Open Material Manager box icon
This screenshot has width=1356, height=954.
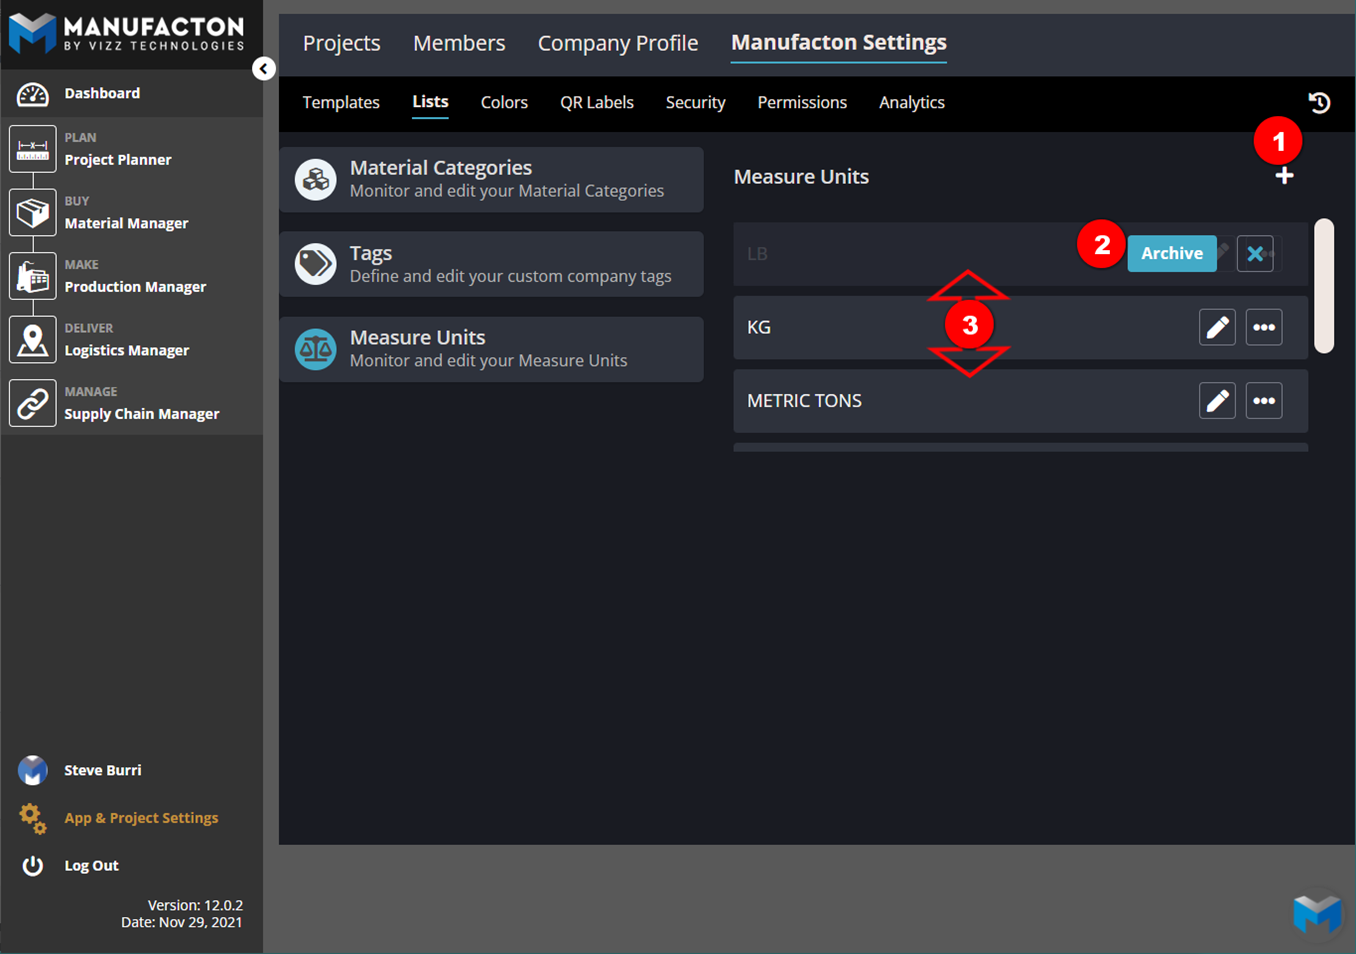click(x=33, y=213)
